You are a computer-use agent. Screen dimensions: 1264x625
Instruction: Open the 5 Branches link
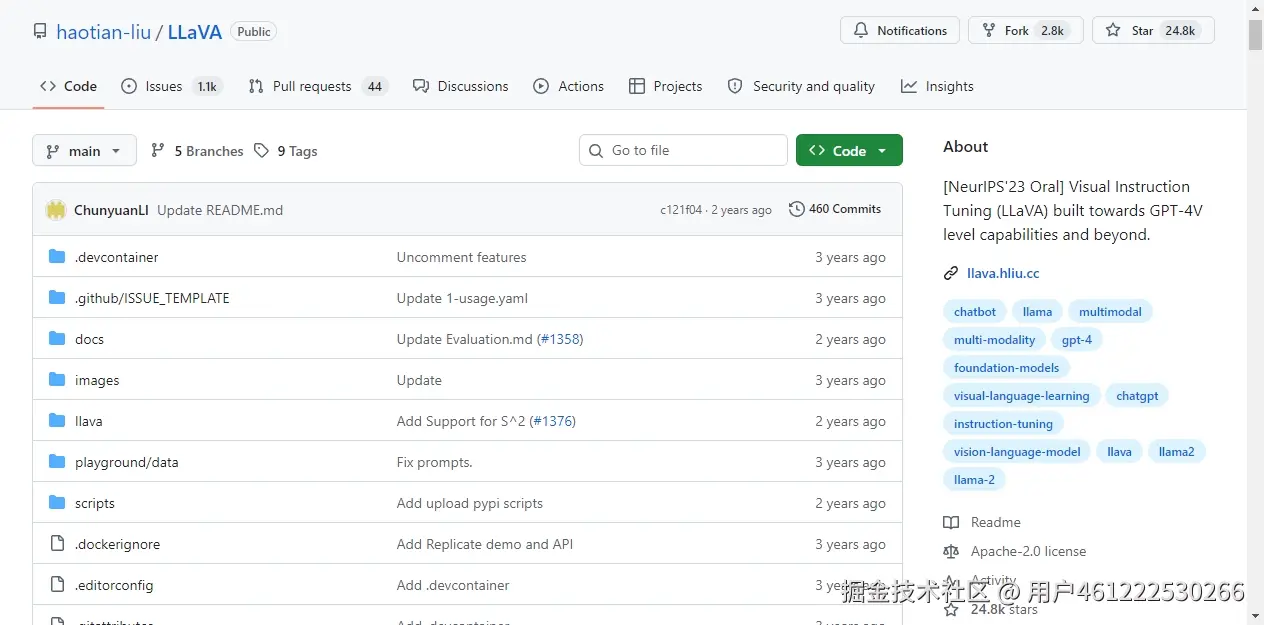coord(198,151)
